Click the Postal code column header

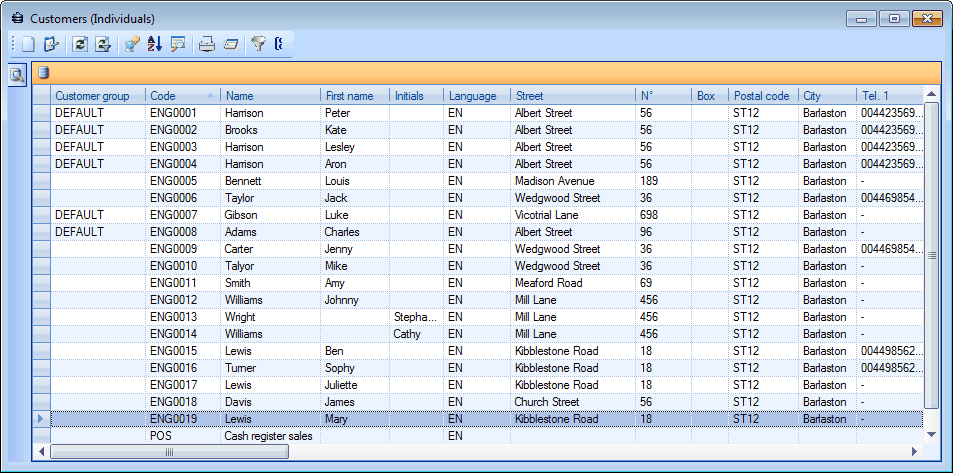pos(762,96)
